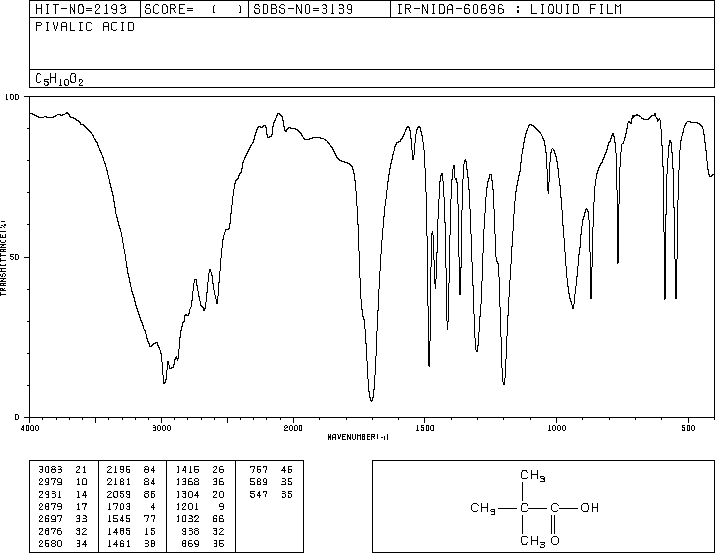Select the SCORE field in header

point(194,9)
